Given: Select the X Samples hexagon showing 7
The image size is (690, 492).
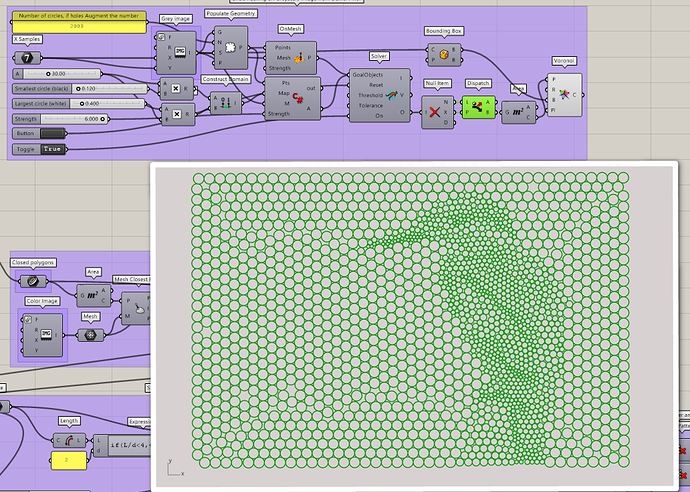Looking at the screenshot, I should point(27,57).
